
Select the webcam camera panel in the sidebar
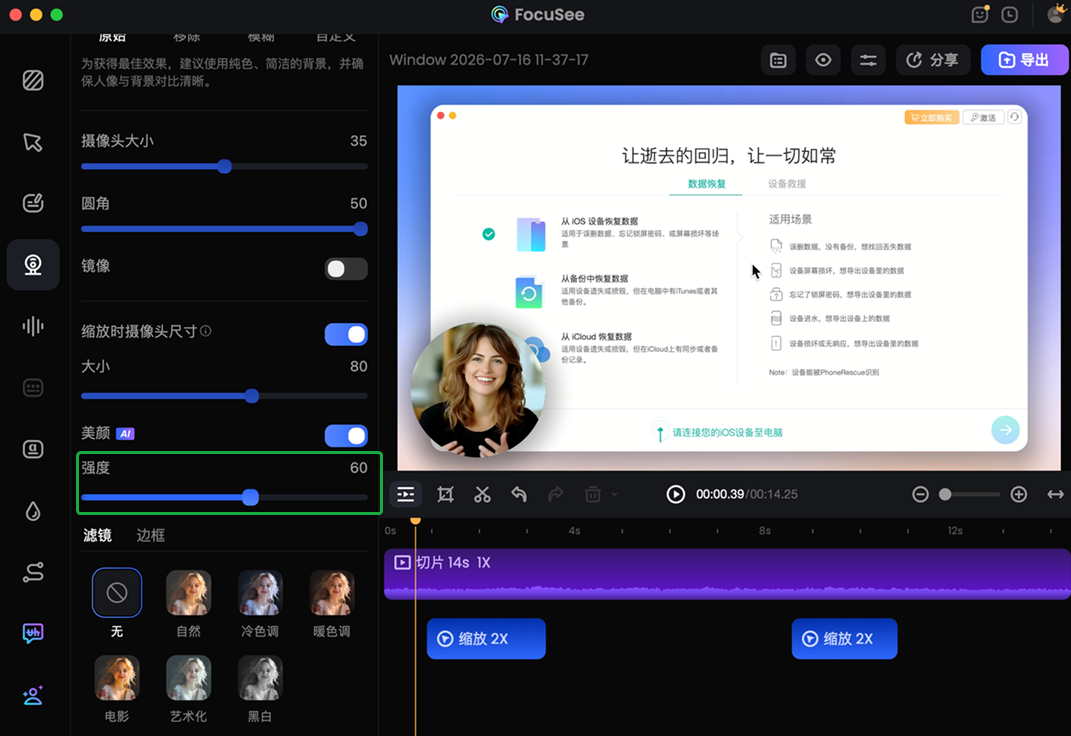point(33,265)
